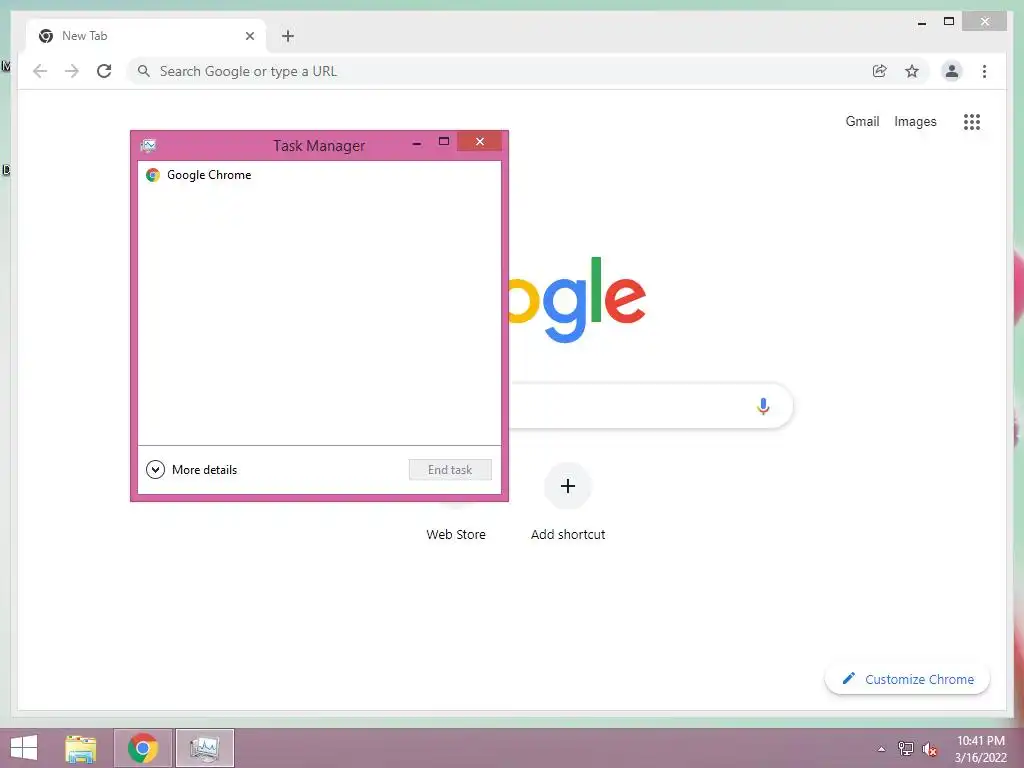Click the Task Manager title bar icon

coord(148,145)
